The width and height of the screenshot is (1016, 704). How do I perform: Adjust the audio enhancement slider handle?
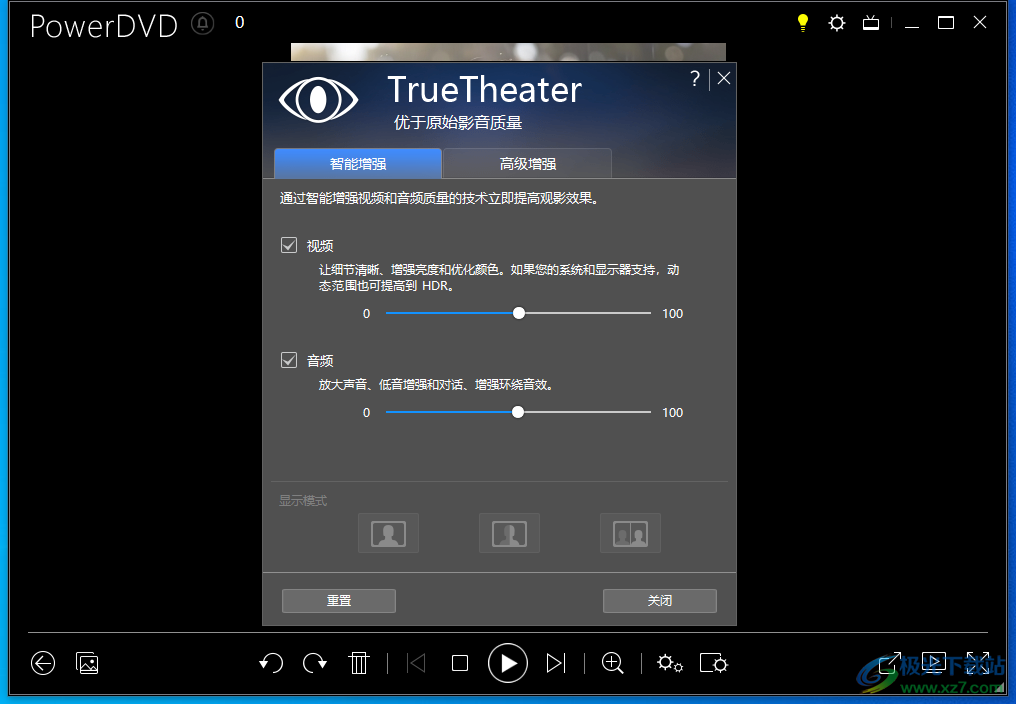[x=518, y=412]
